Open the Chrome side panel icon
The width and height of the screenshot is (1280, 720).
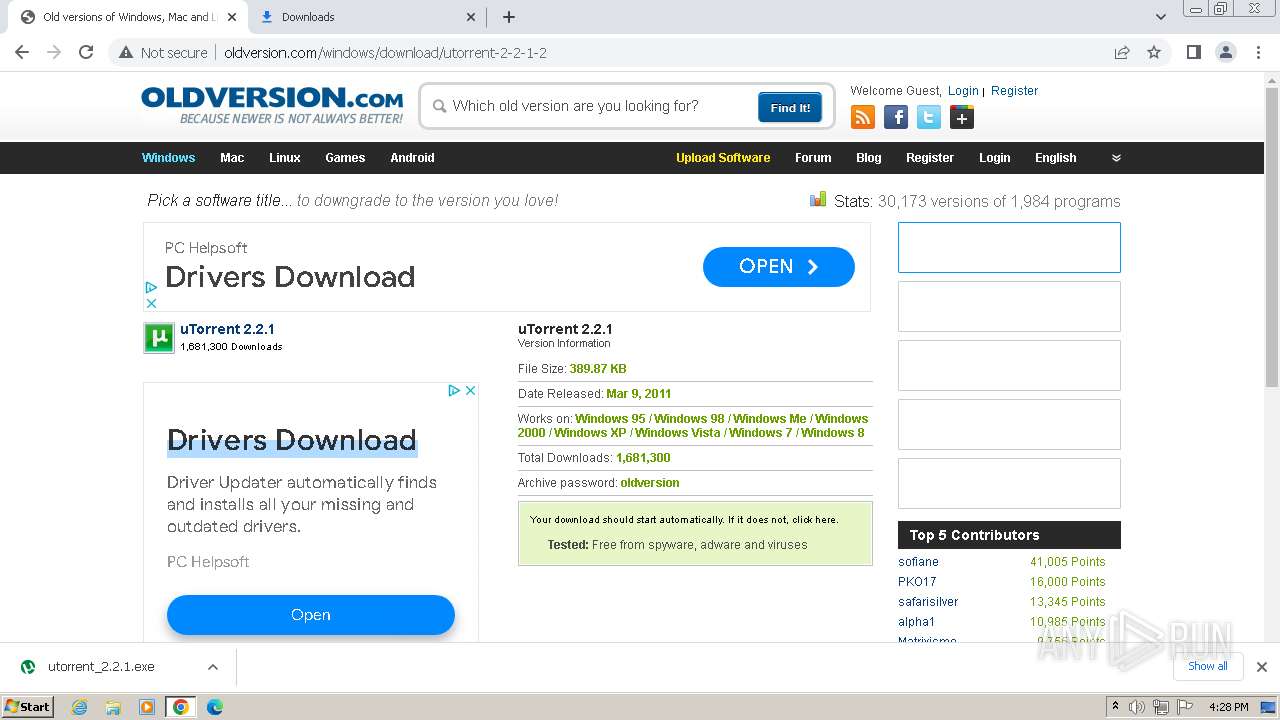pos(1193,53)
